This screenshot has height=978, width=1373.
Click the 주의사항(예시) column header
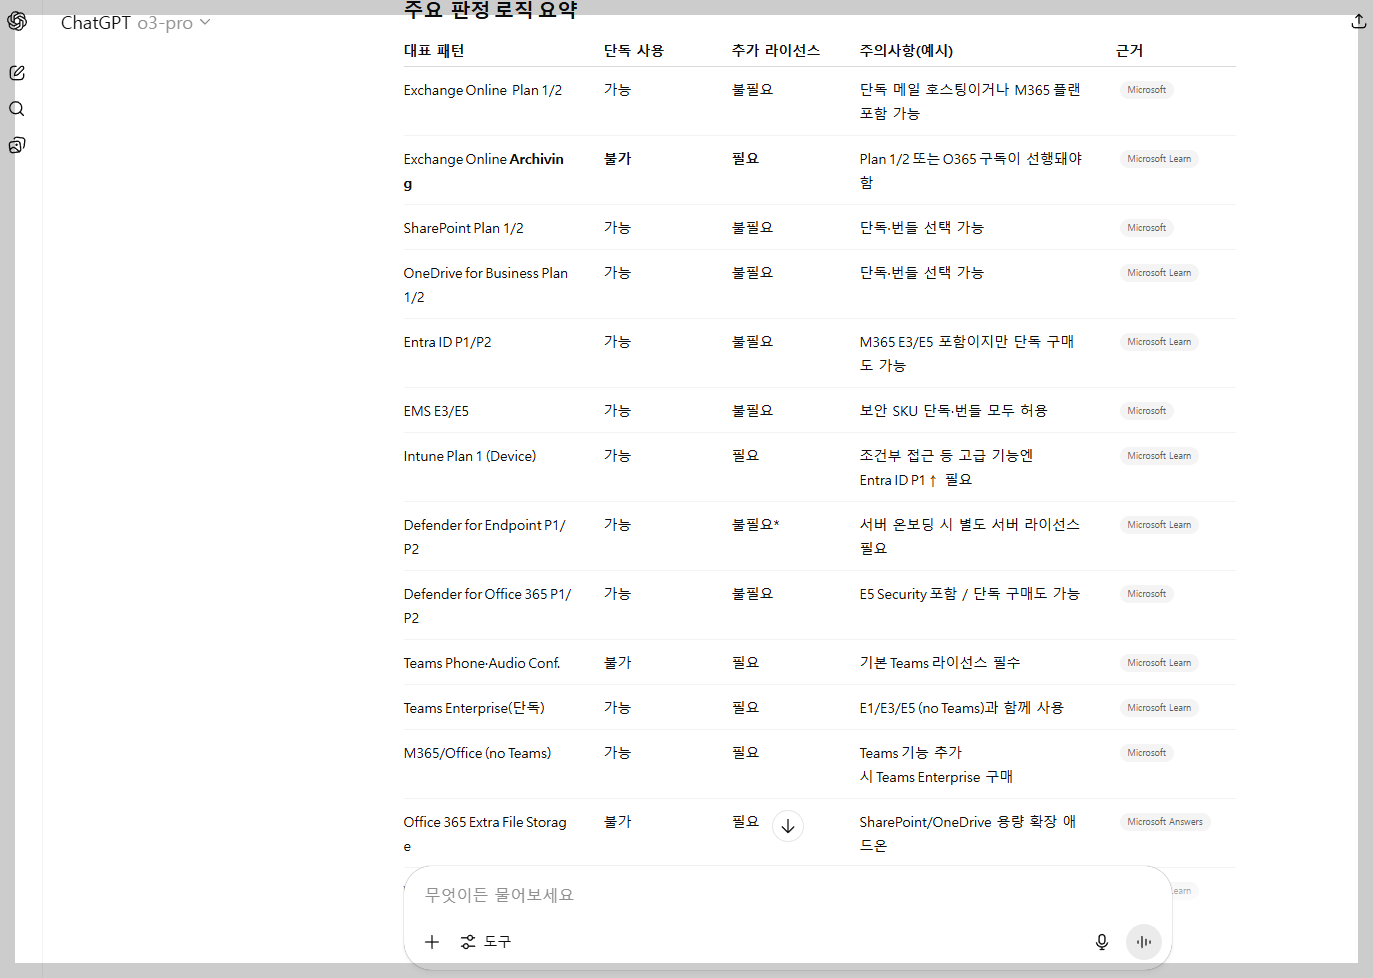(906, 51)
